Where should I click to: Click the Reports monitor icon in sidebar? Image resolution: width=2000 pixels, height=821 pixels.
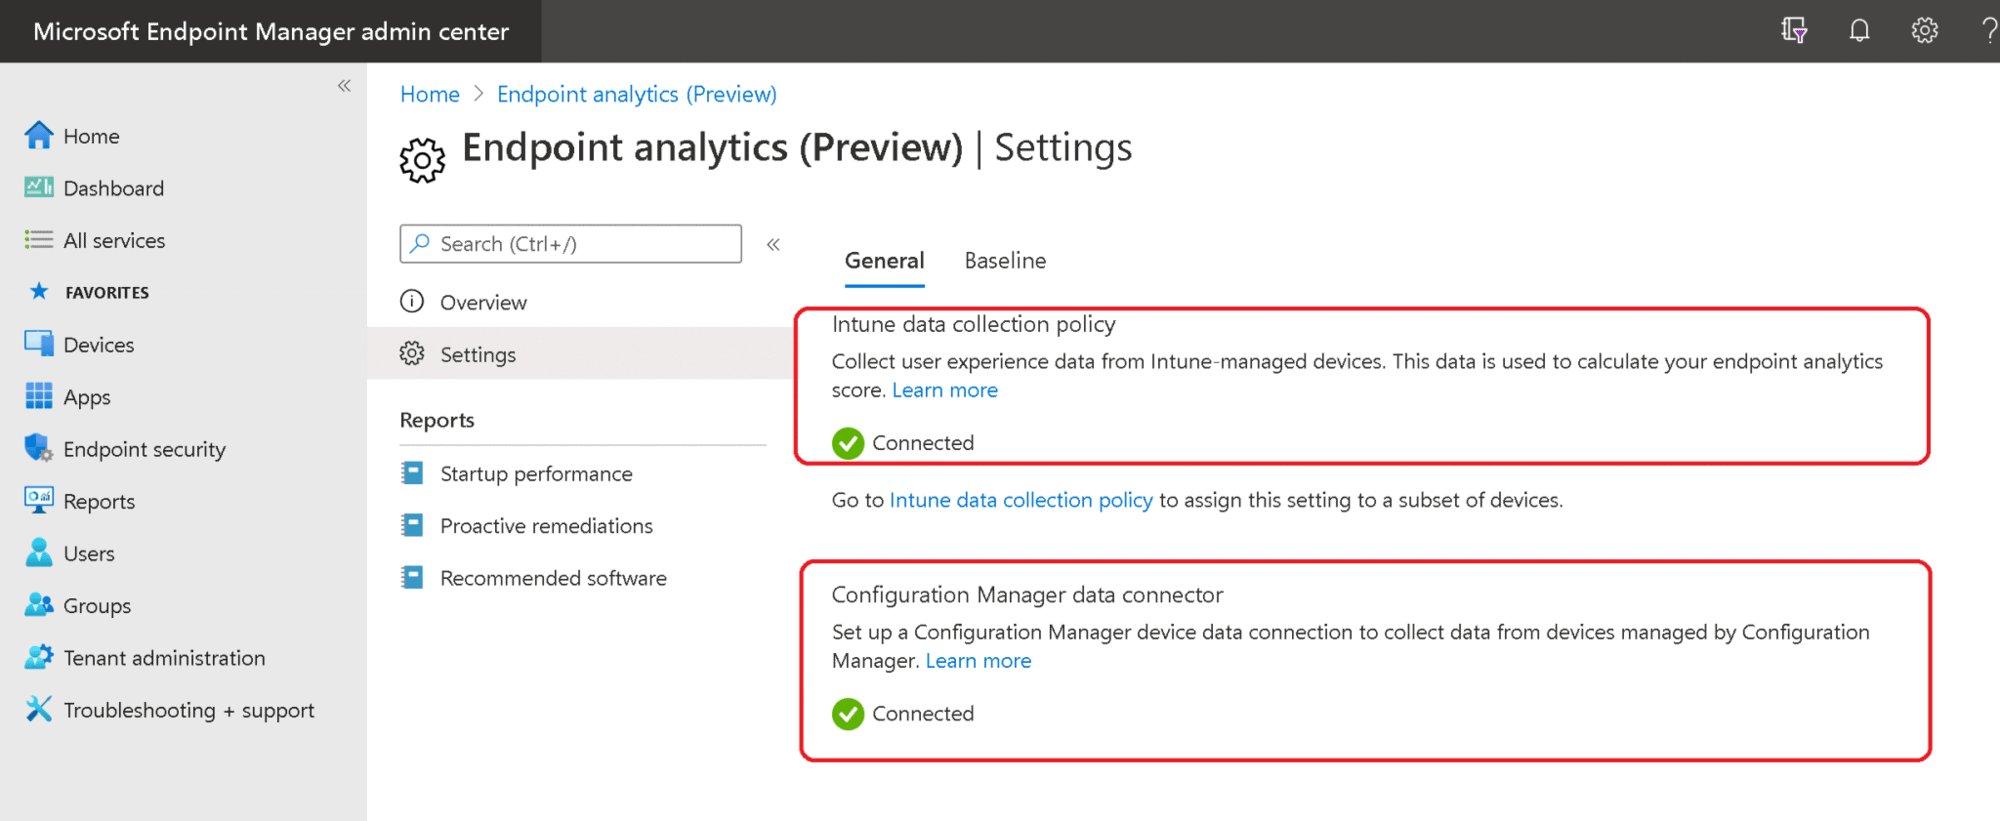[39, 500]
